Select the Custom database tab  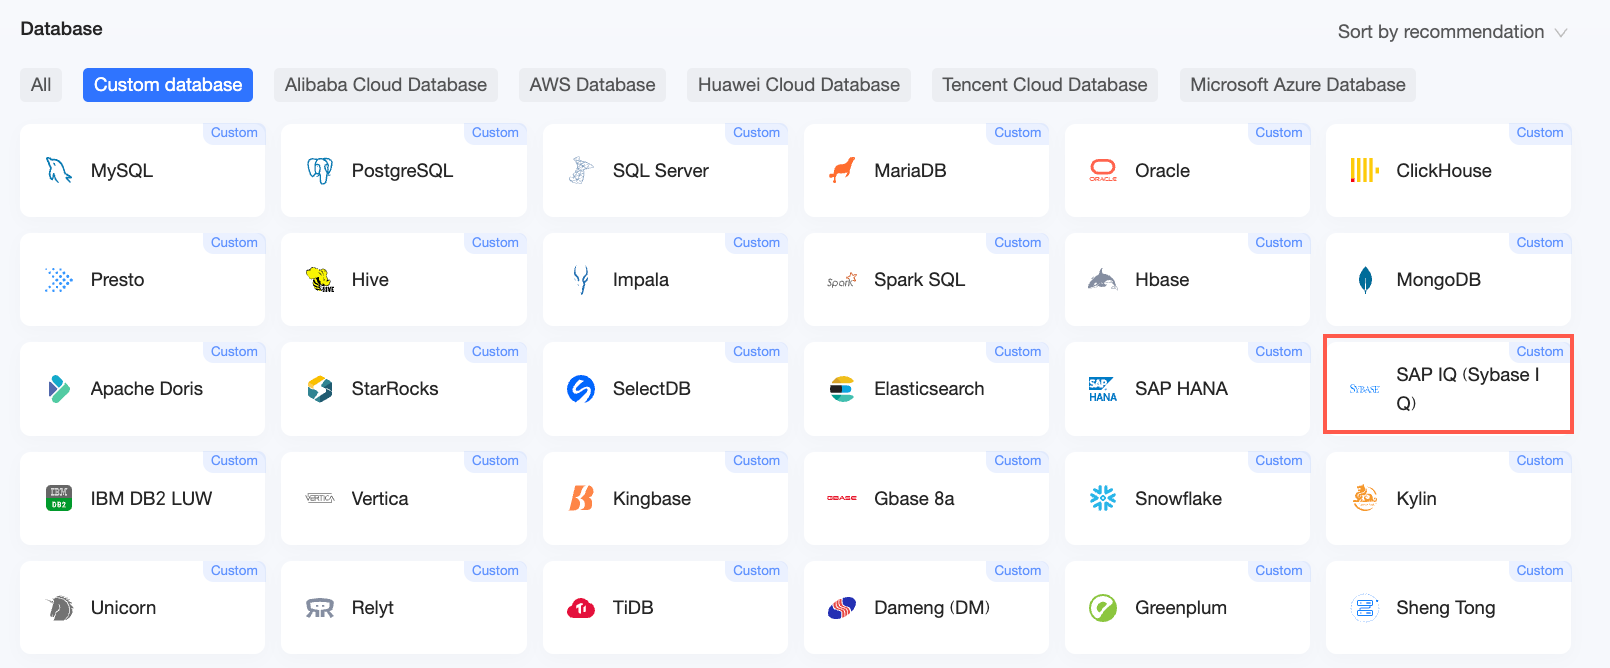(168, 85)
